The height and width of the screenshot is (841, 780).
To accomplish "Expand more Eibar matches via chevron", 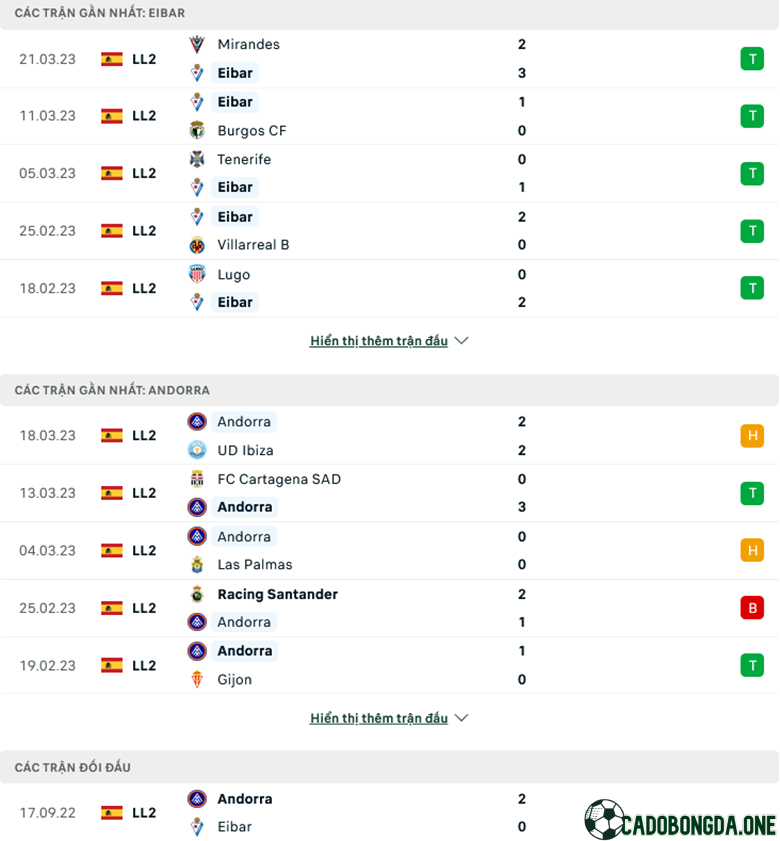I will [x=461, y=341].
